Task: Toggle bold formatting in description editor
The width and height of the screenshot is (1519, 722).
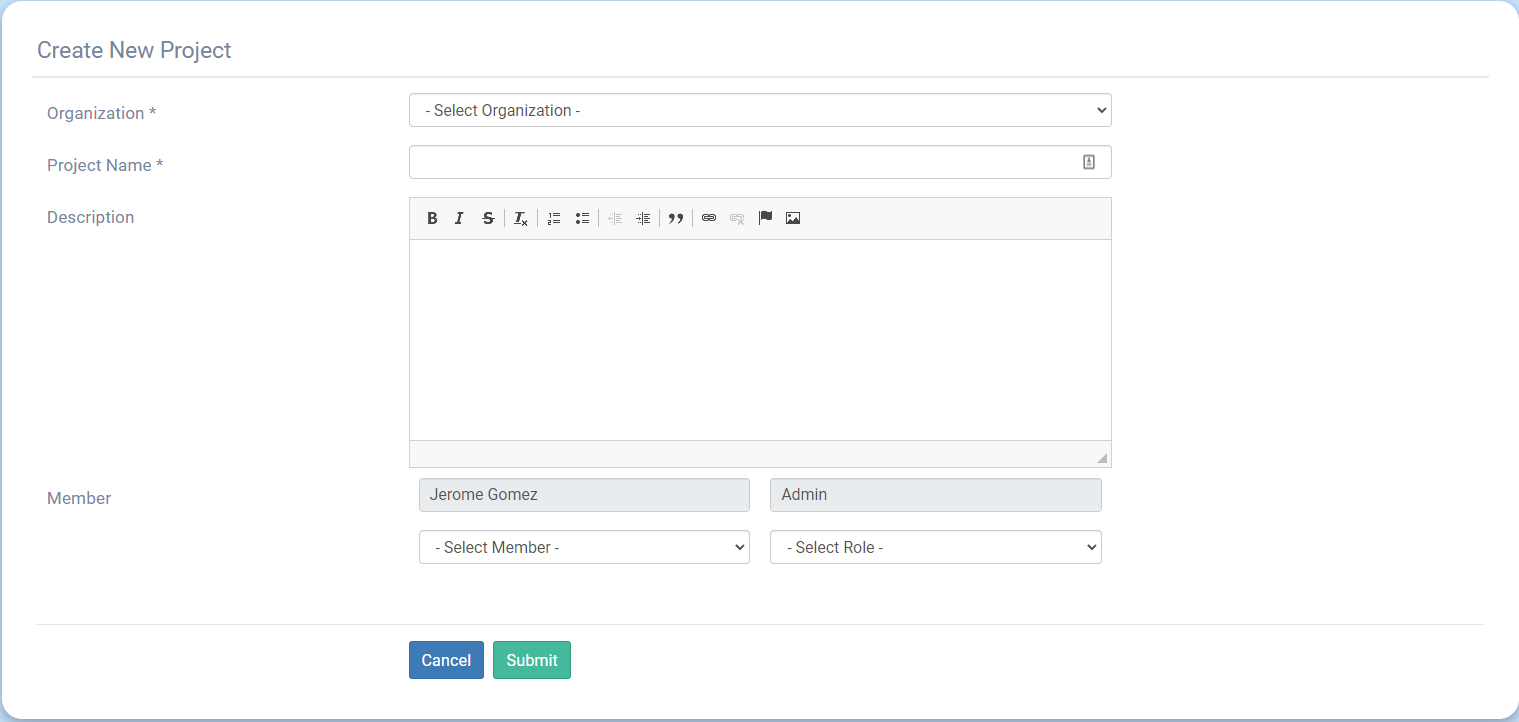Action: 432,218
